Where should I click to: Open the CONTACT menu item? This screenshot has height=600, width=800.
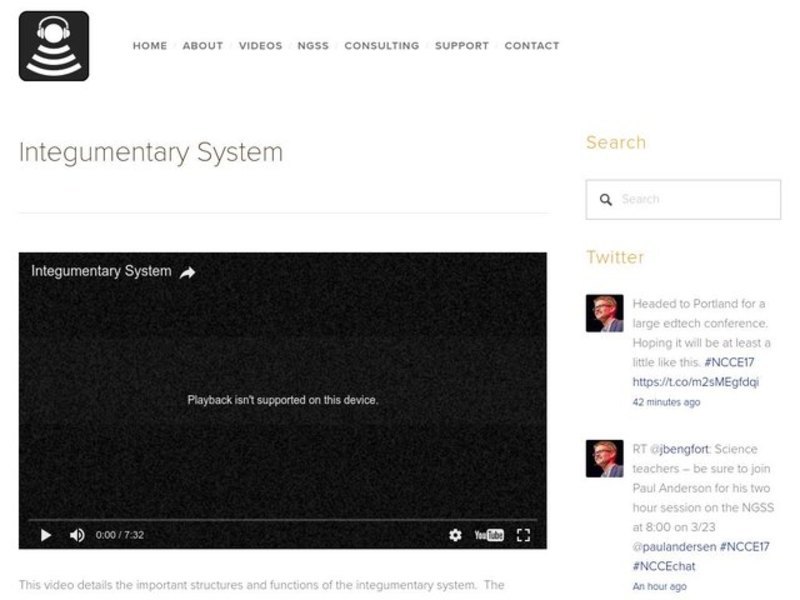(532, 45)
